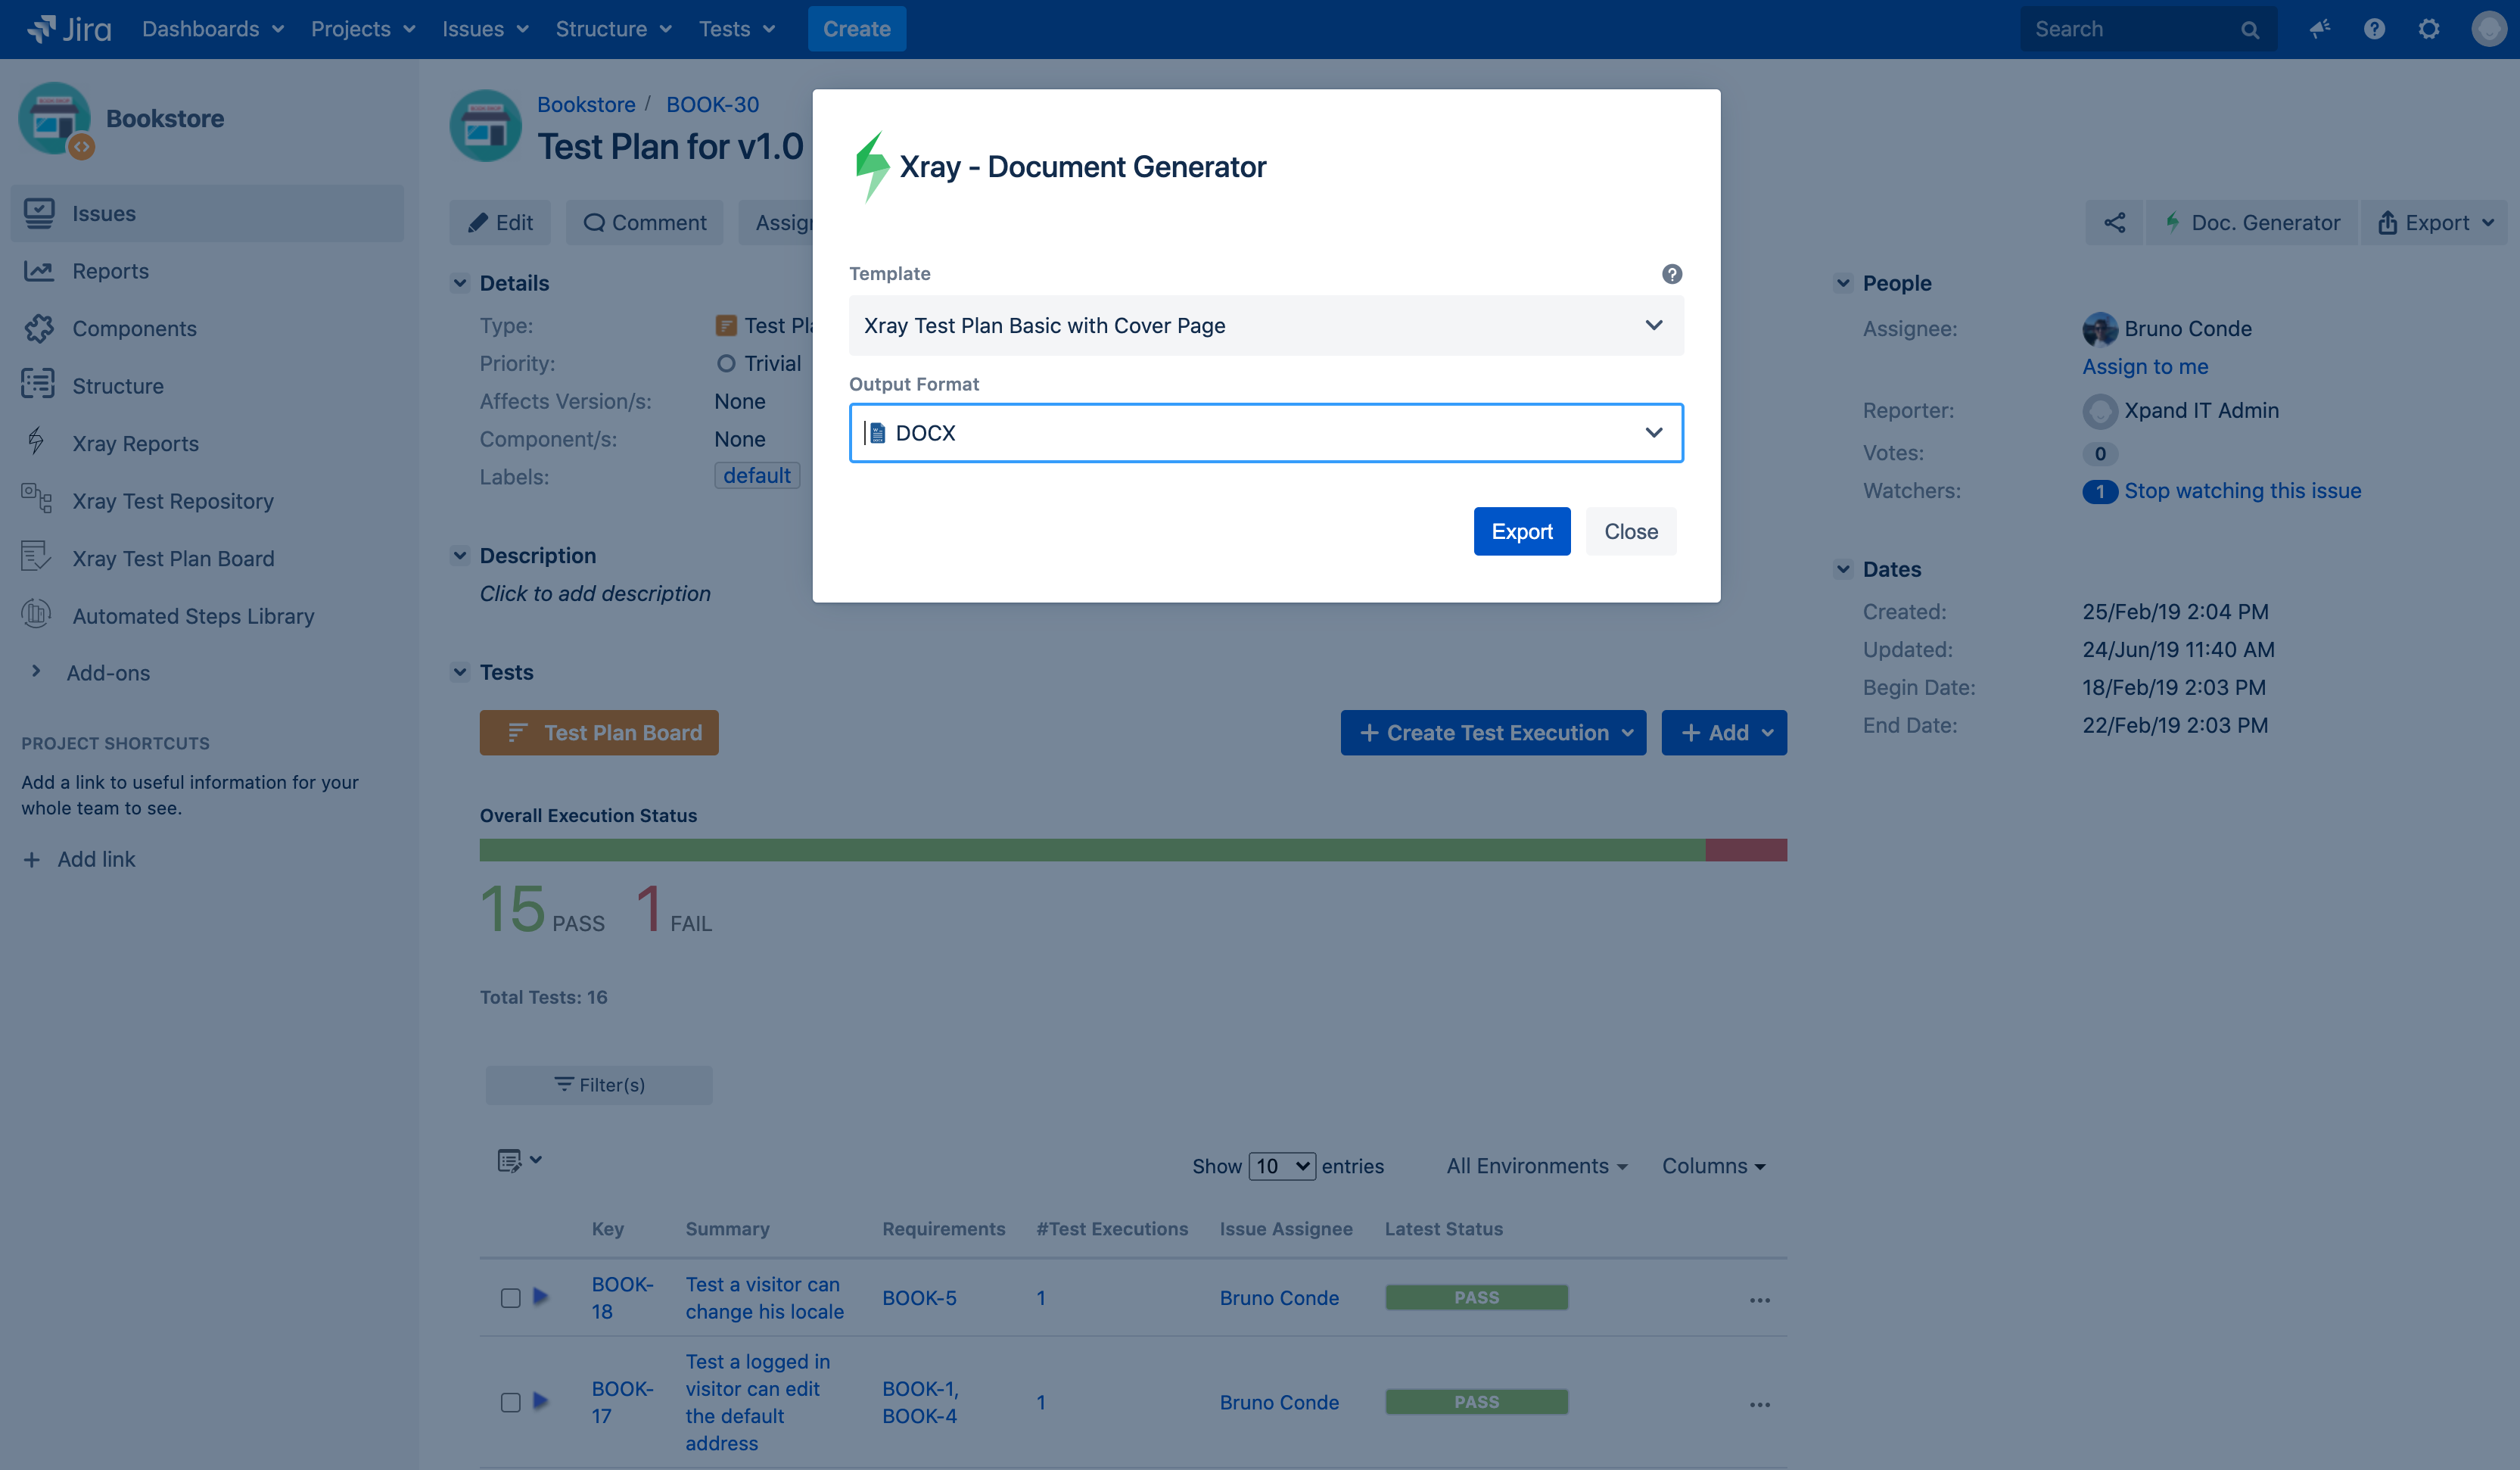Screen dimensions: 2520x1470
Task: Click the Template help icon in dialog
Action: (1672, 274)
